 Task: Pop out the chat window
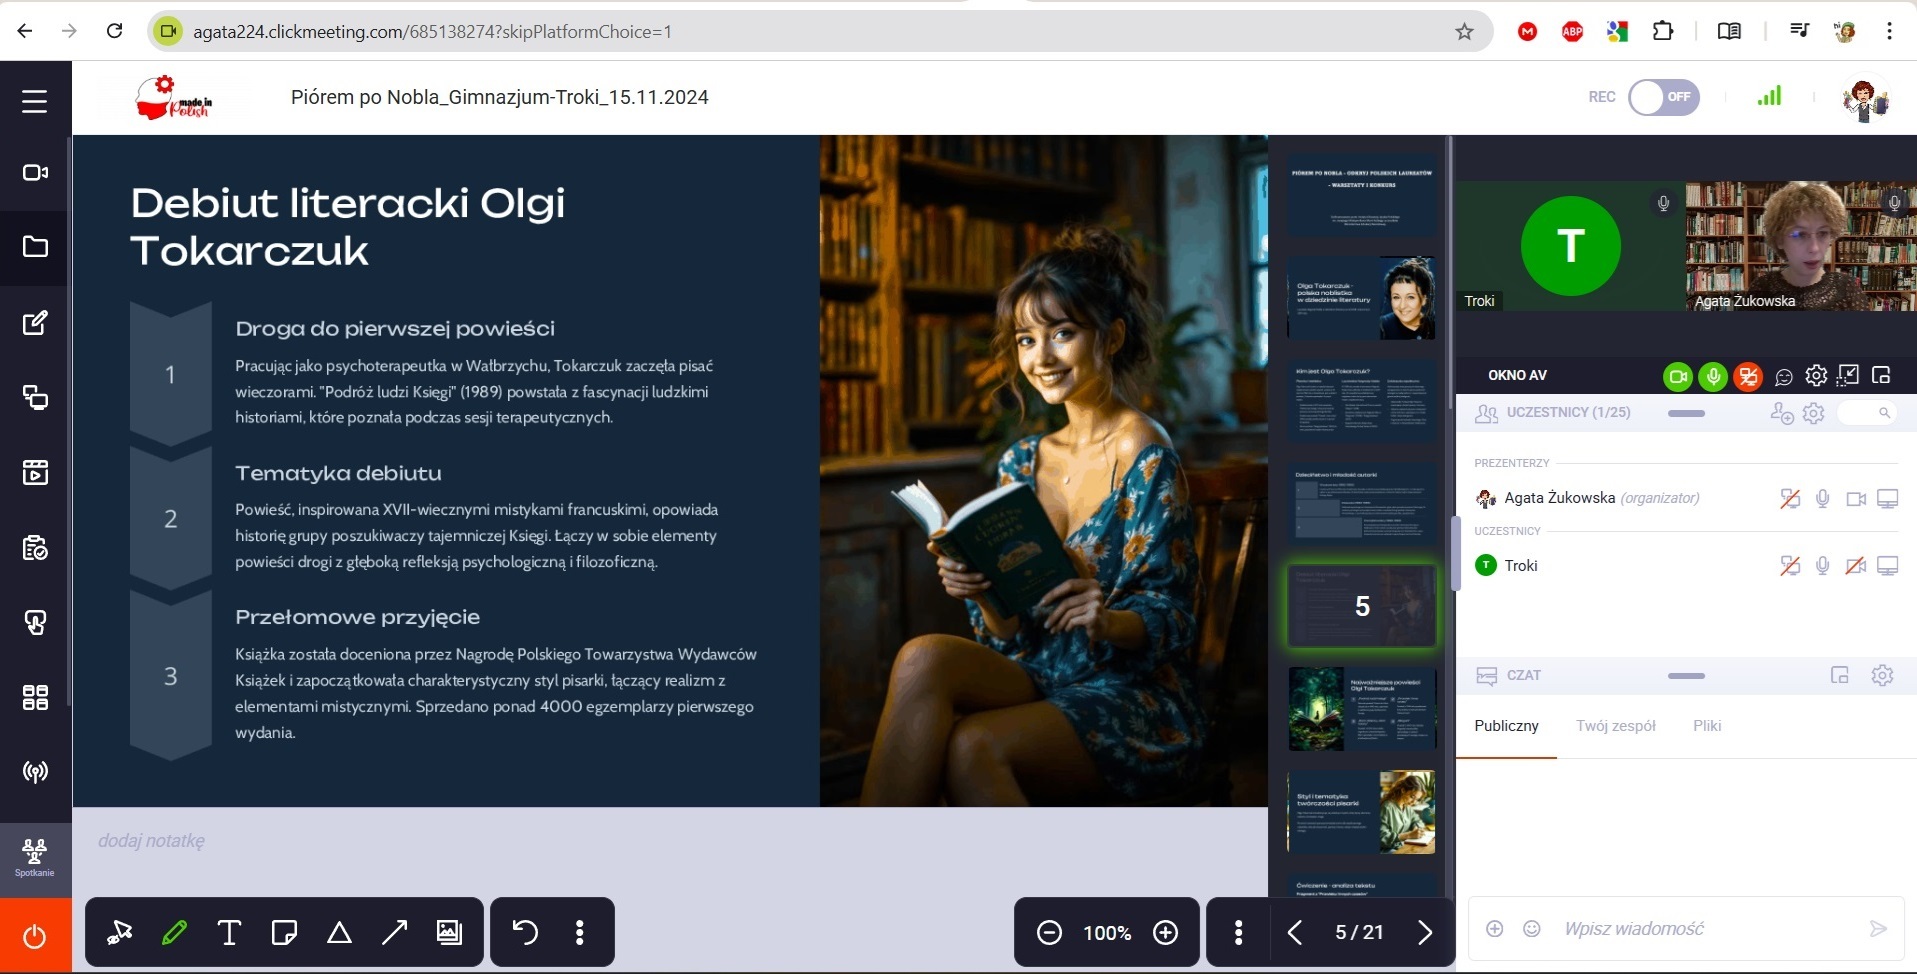1840,675
